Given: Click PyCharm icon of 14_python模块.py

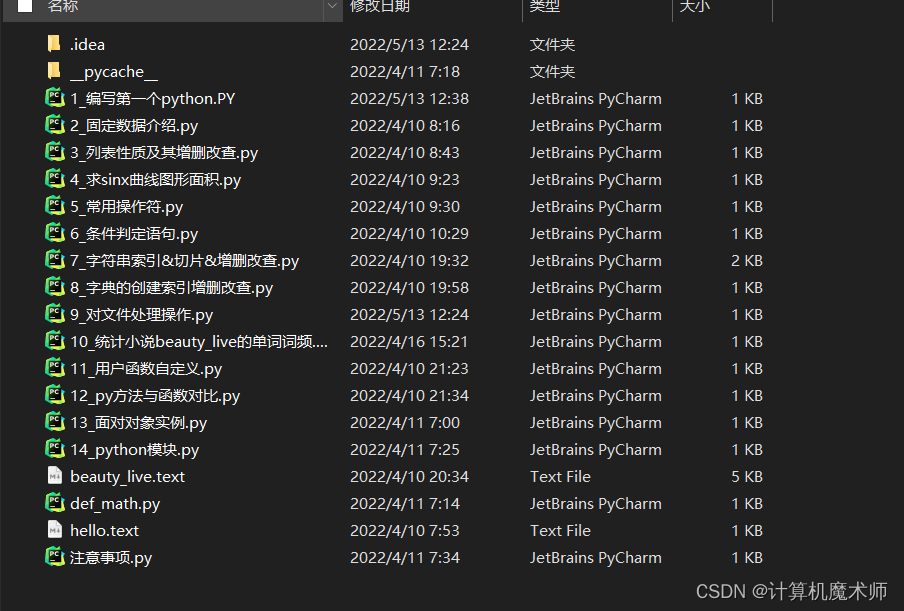Looking at the screenshot, I should click(x=55, y=449).
